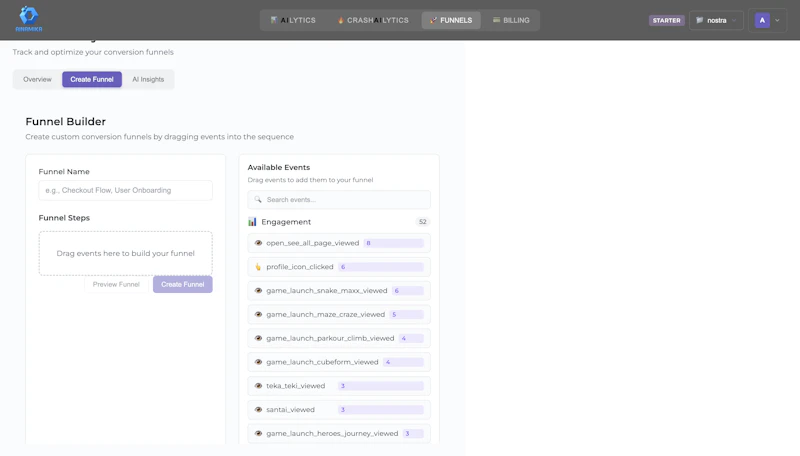Screen dimensions: 800x456
Task: Select the game_launch_parkour_climb_viewed event
Action: (x=339, y=338)
